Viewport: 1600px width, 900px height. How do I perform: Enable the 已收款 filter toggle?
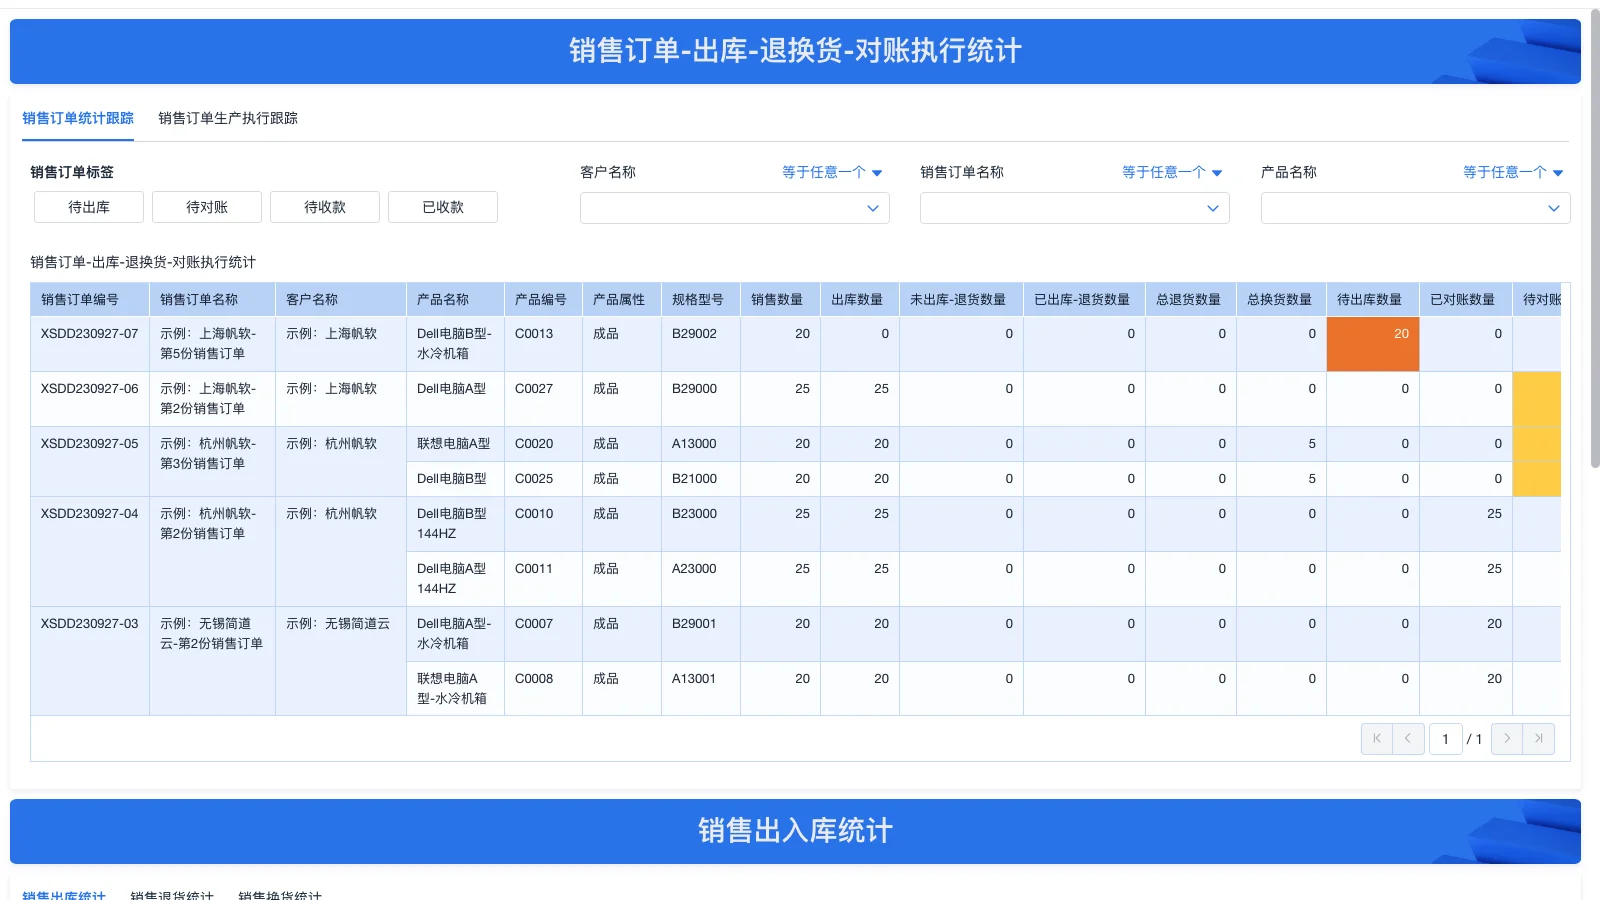click(x=442, y=207)
